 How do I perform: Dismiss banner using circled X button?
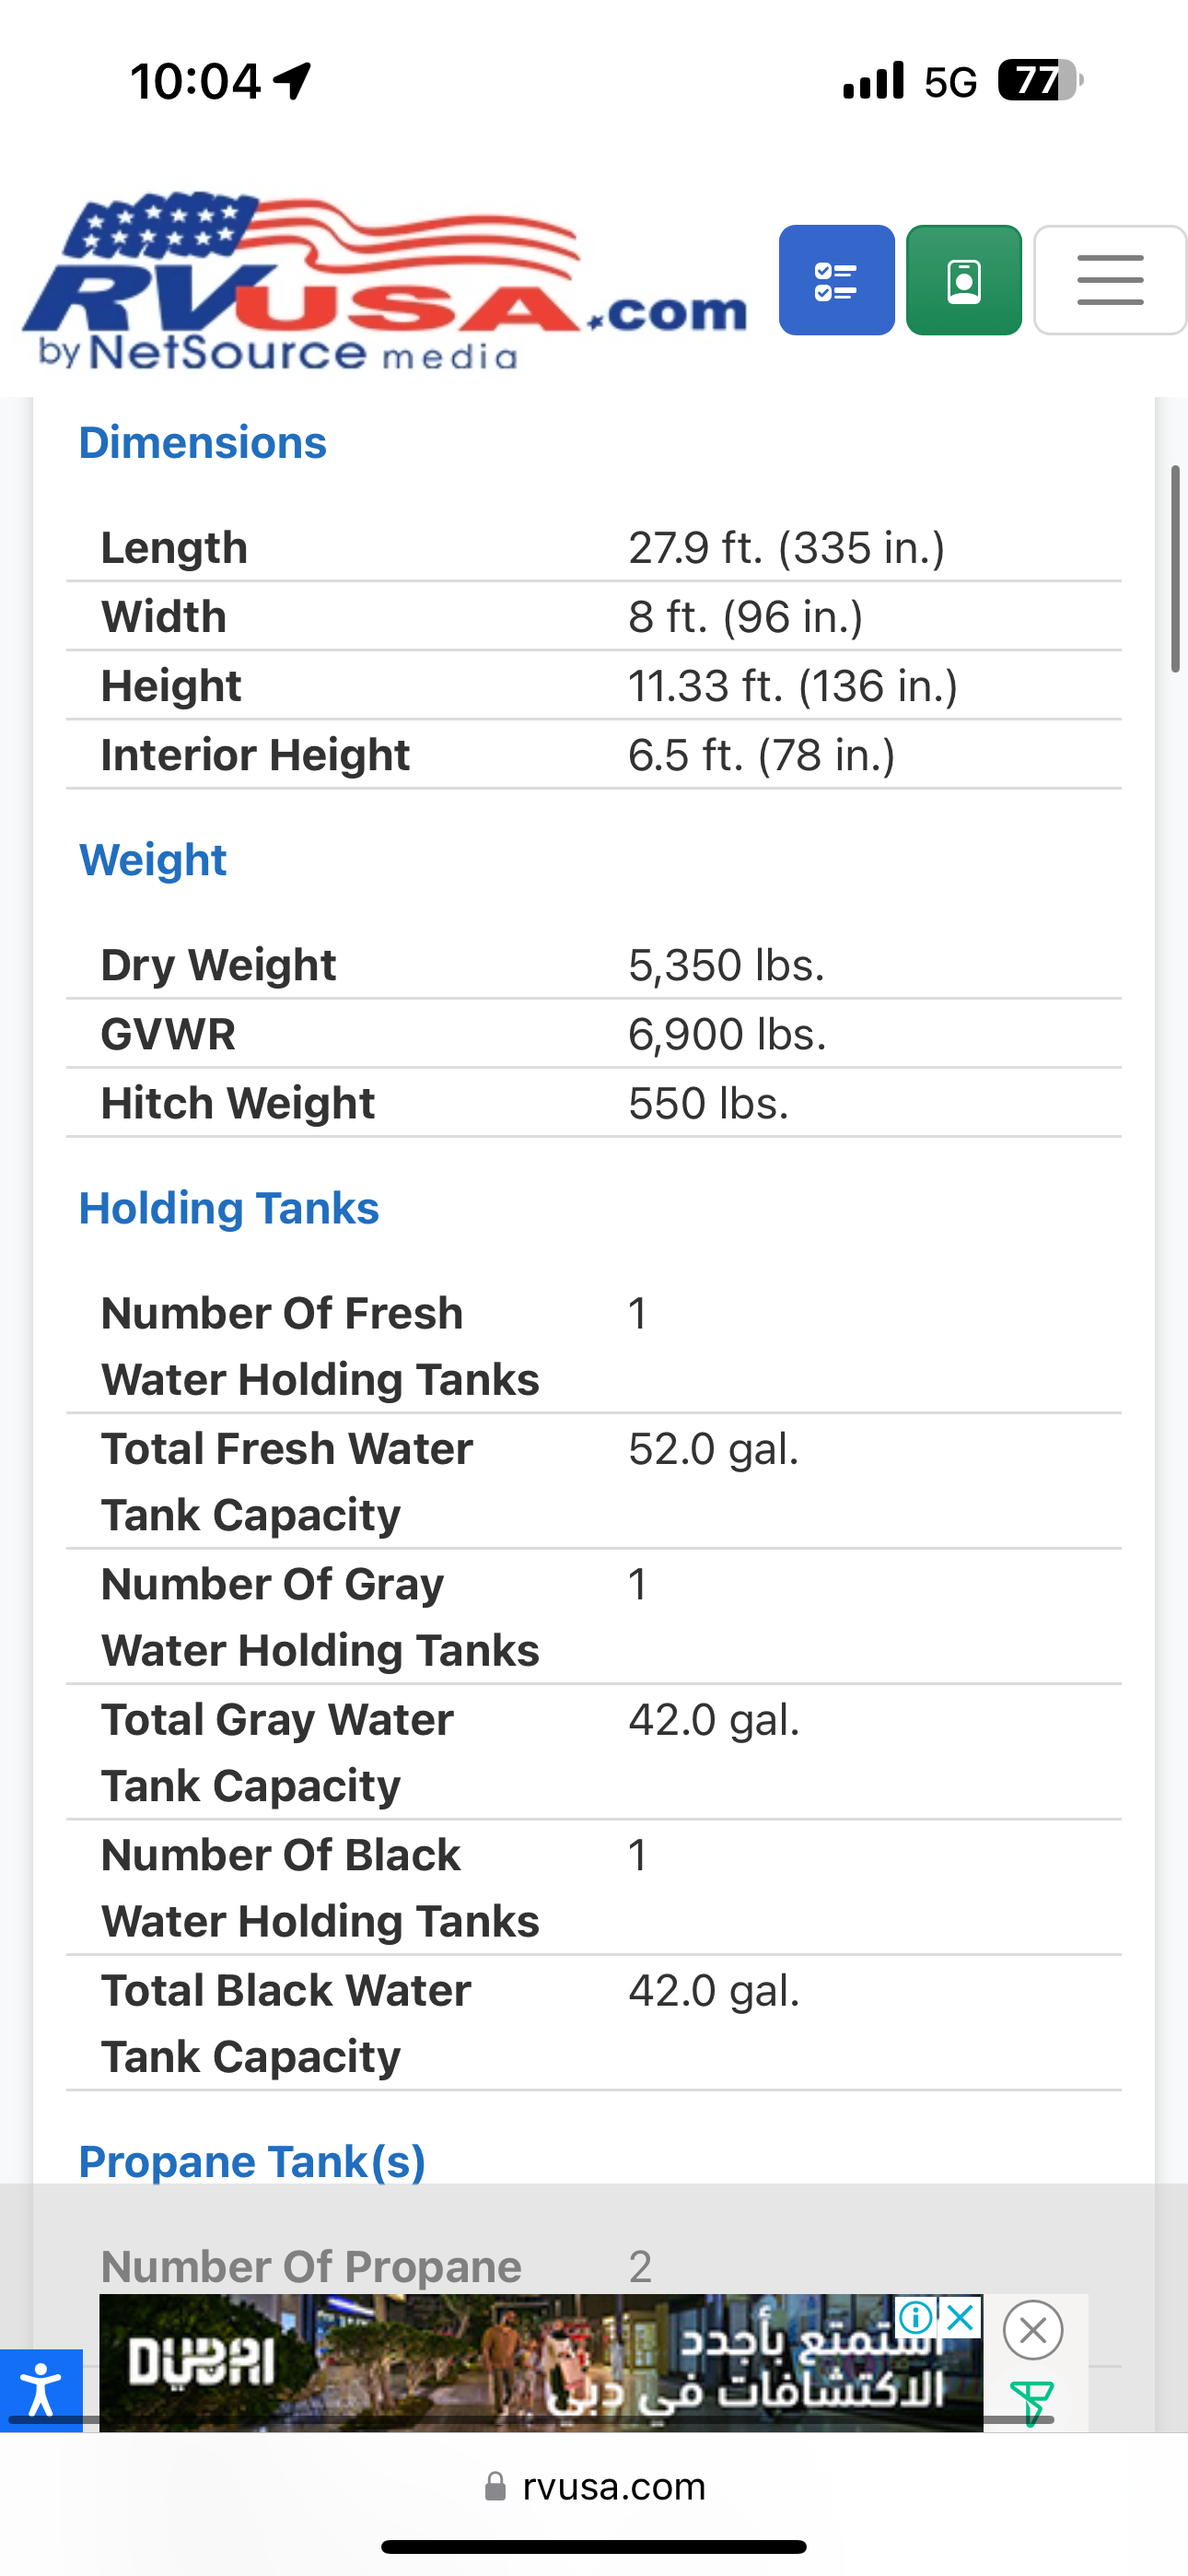(1033, 2330)
